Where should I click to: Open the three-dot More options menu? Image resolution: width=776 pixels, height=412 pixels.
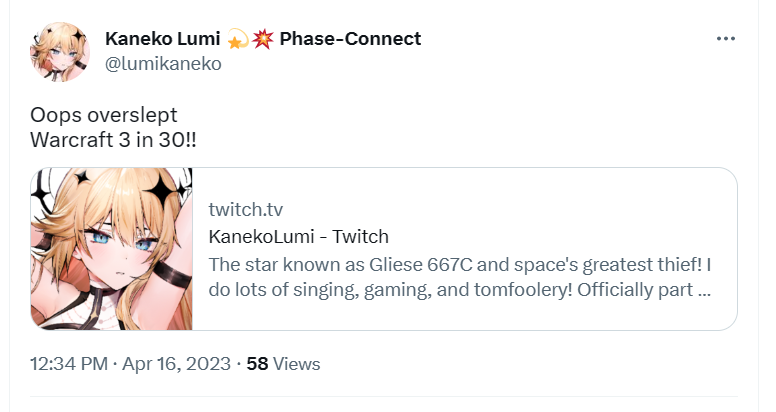click(x=727, y=39)
